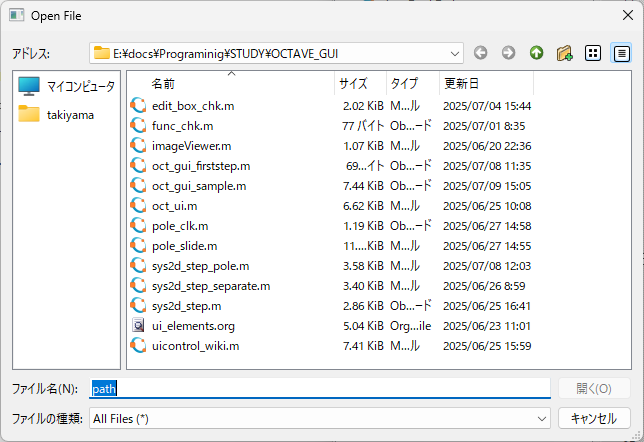Viewport: 644px width, 442px height.
Task: Click the document icon of ui_elements.org
Action: (138, 326)
